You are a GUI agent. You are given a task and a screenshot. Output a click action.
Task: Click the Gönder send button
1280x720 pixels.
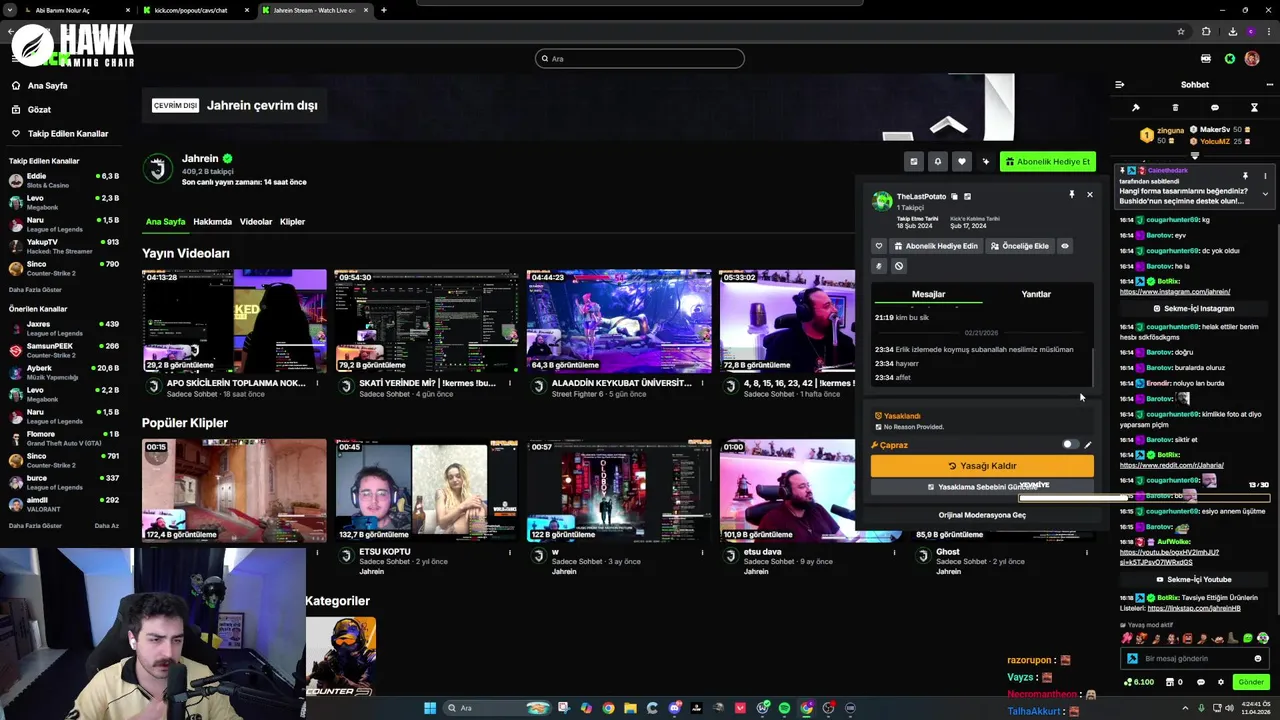1251,682
